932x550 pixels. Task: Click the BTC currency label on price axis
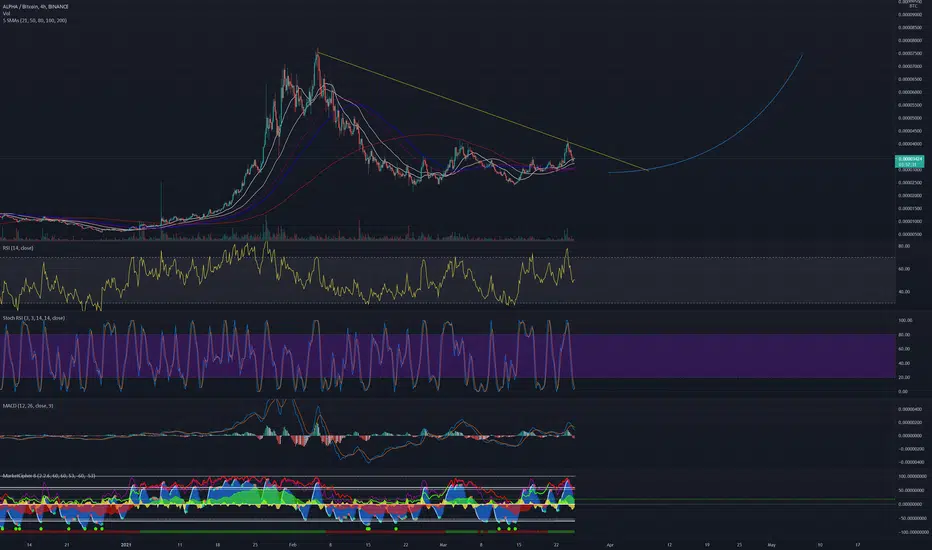click(913, 6)
